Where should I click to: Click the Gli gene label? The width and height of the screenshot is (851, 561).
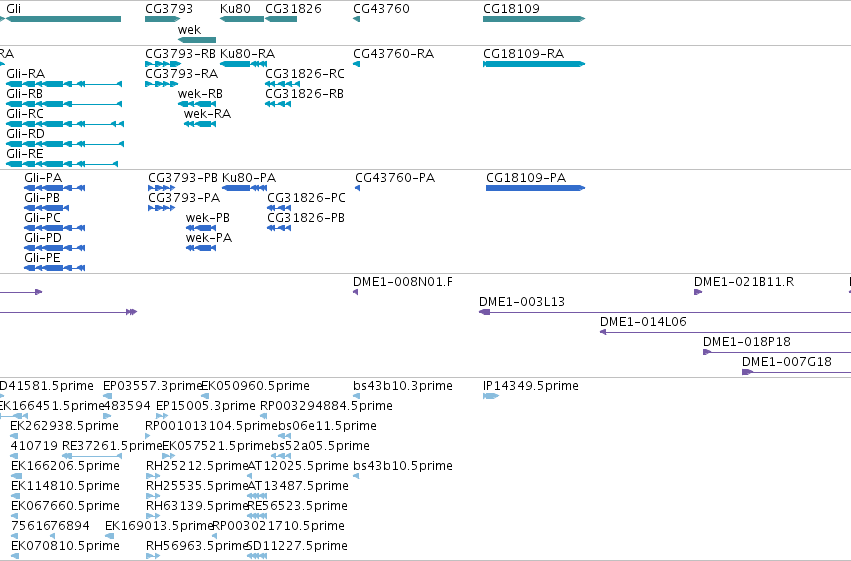coord(14,9)
